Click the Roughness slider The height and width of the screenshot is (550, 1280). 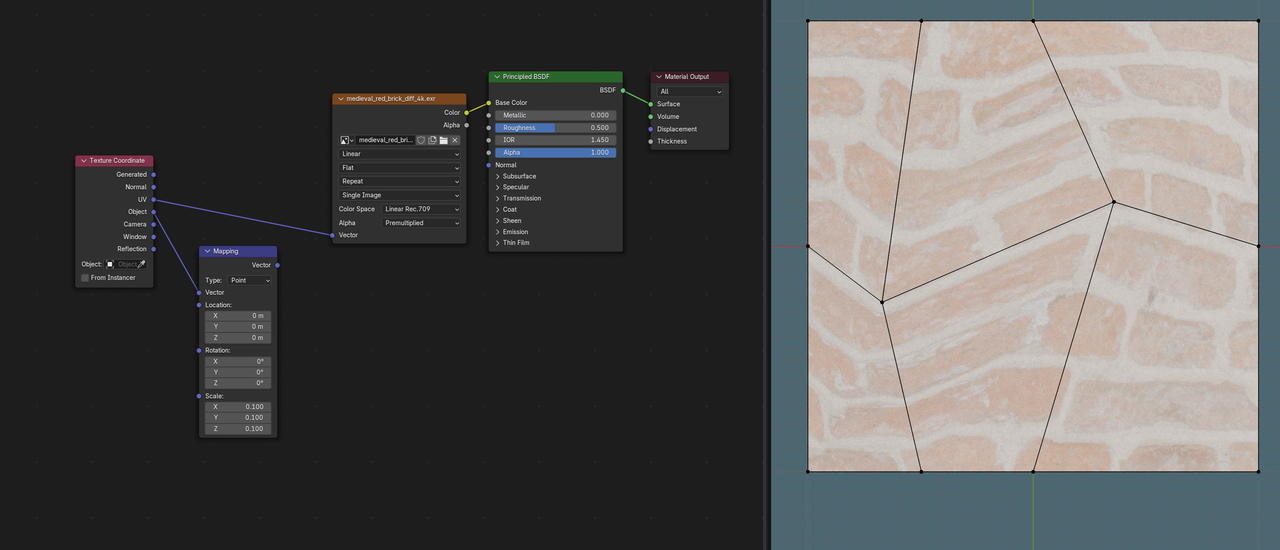[555, 128]
